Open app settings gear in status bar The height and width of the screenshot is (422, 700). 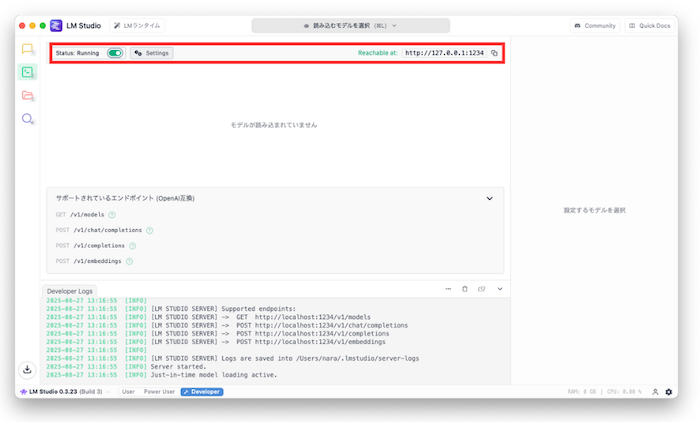click(x=668, y=392)
